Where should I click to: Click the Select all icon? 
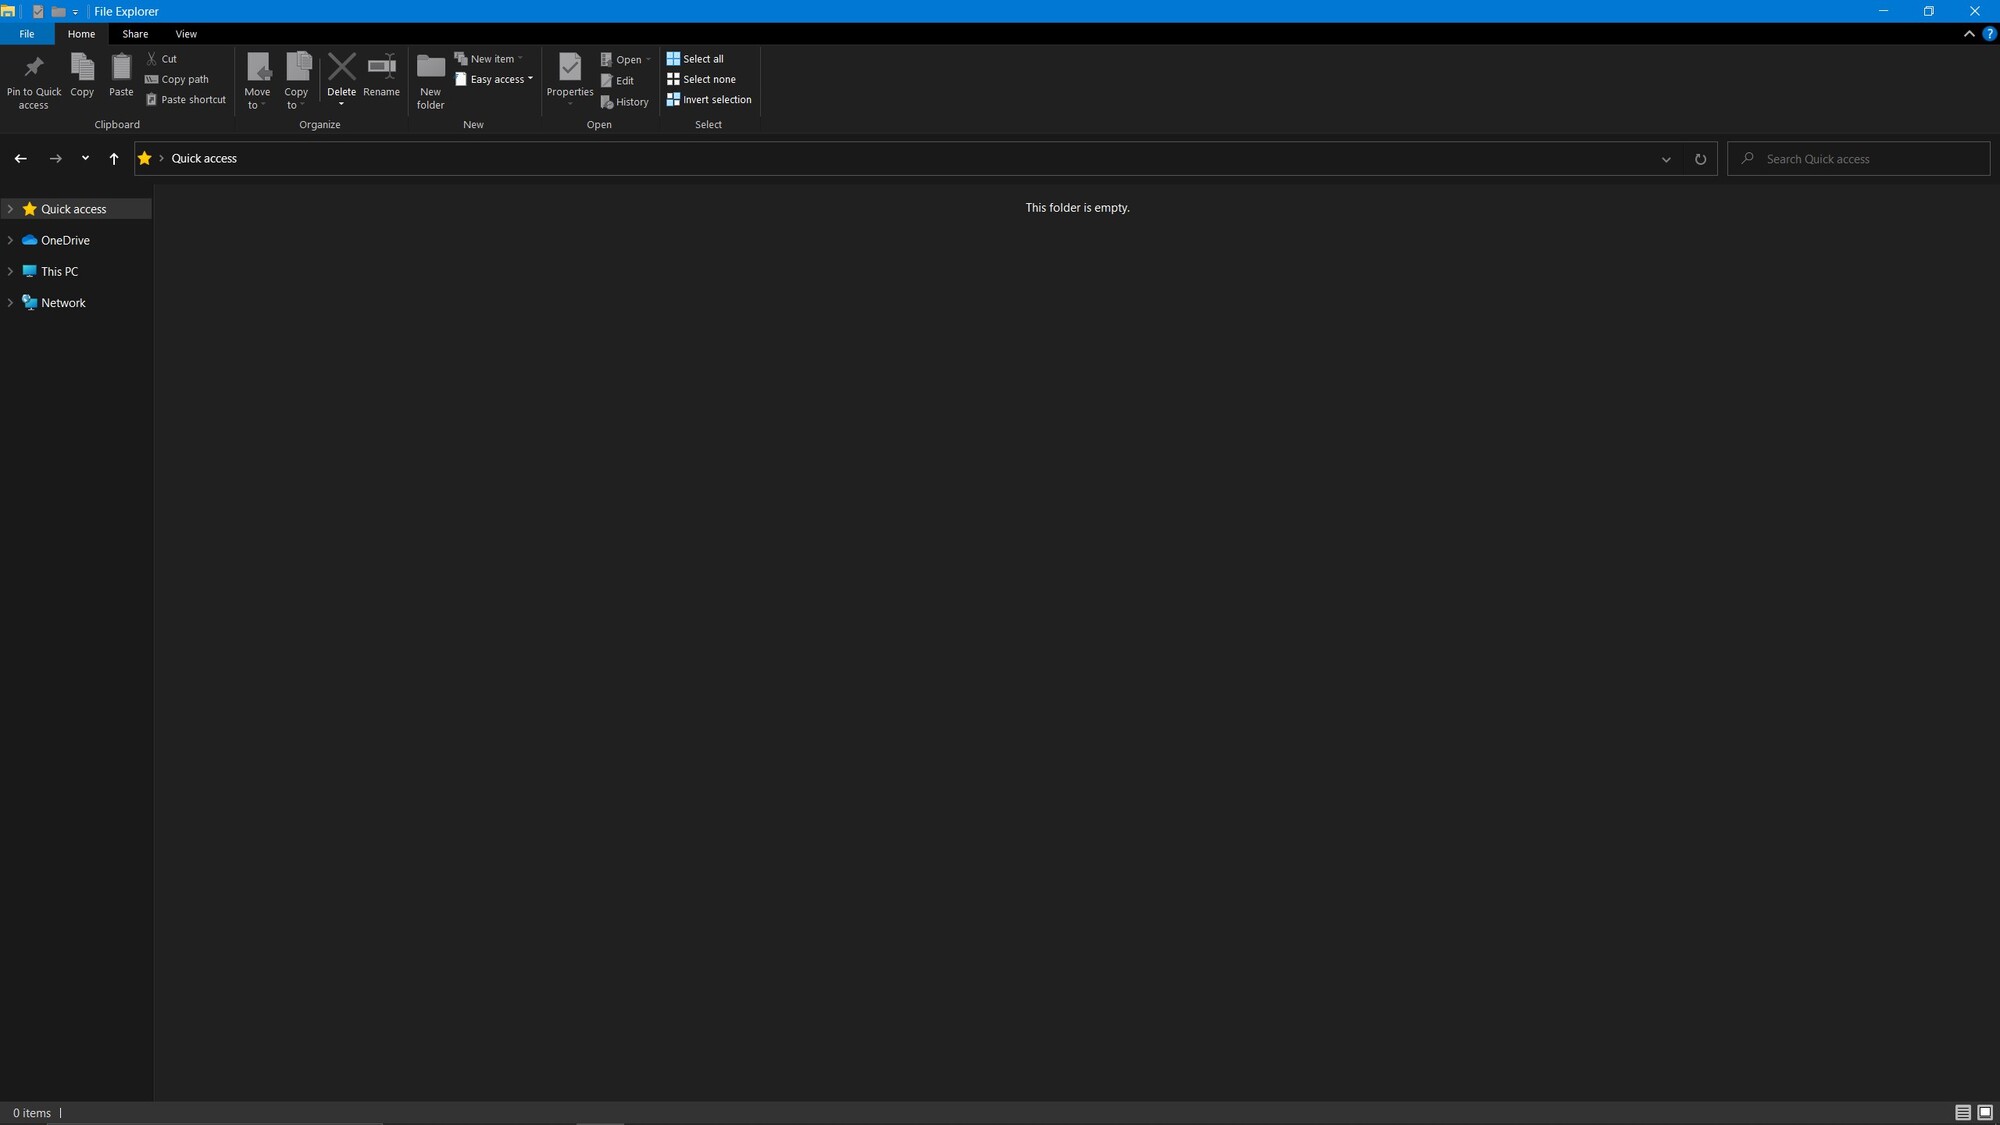[x=673, y=59]
